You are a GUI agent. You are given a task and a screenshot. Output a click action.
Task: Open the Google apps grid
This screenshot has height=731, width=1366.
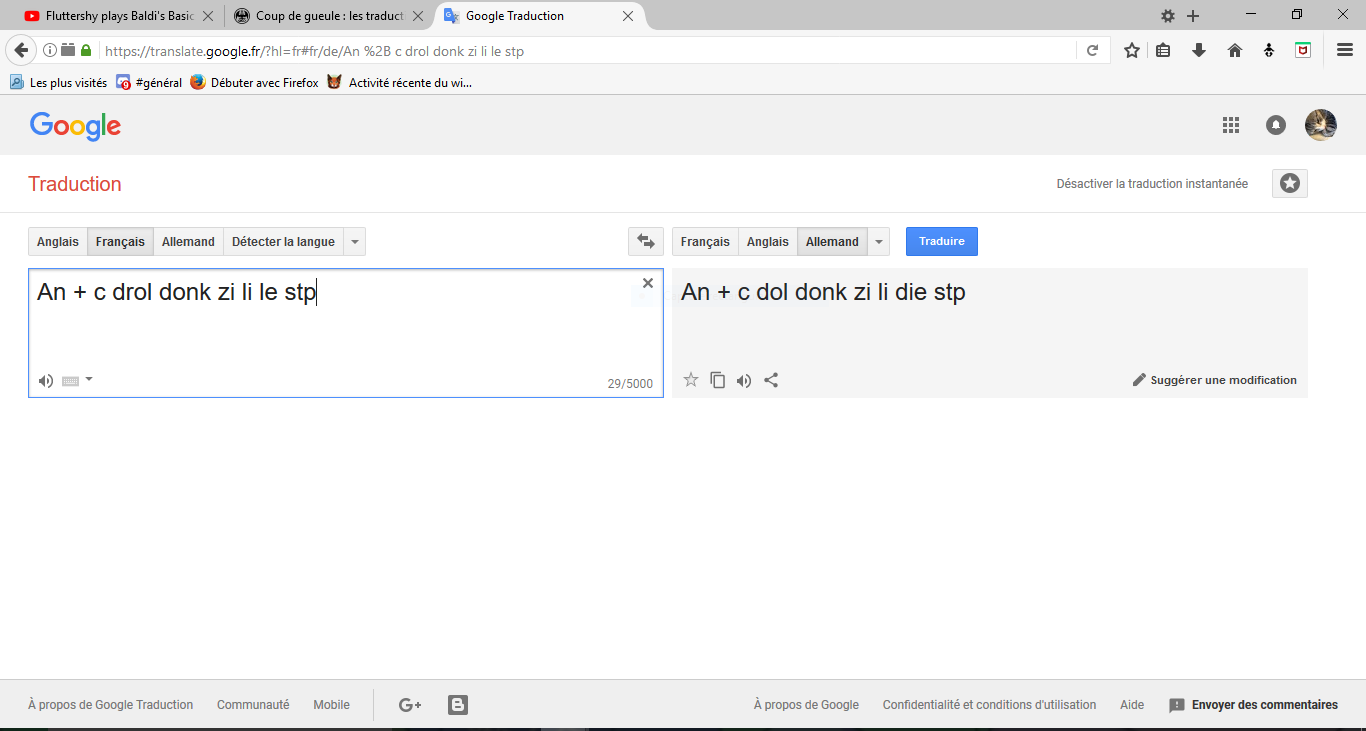[1231, 125]
